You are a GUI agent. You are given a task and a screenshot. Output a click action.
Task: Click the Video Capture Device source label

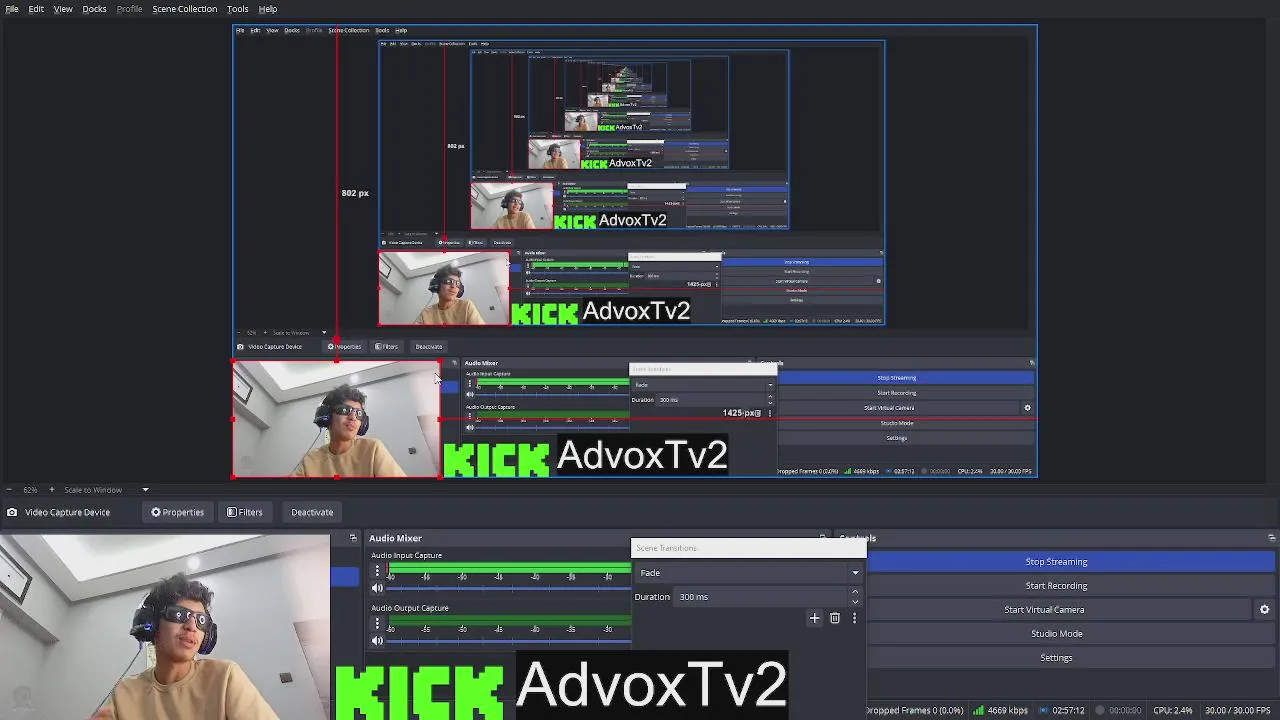[x=67, y=512]
